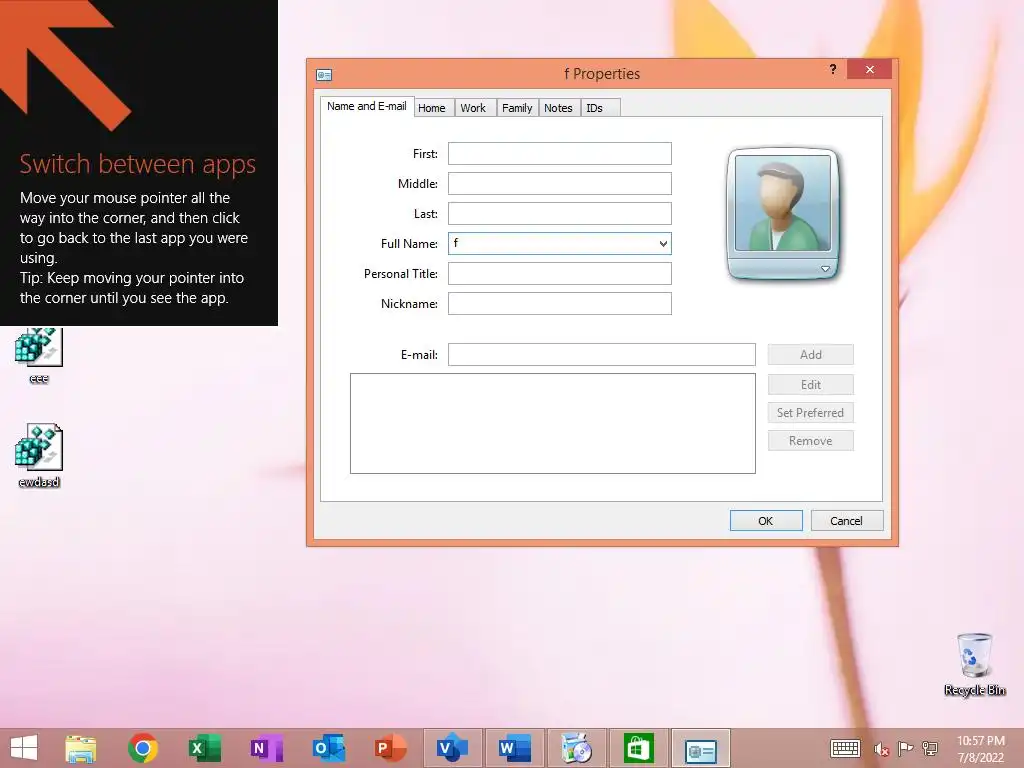Open OneNote from the taskbar
The height and width of the screenshot is (768, 1024).
(x=266, y=748)
